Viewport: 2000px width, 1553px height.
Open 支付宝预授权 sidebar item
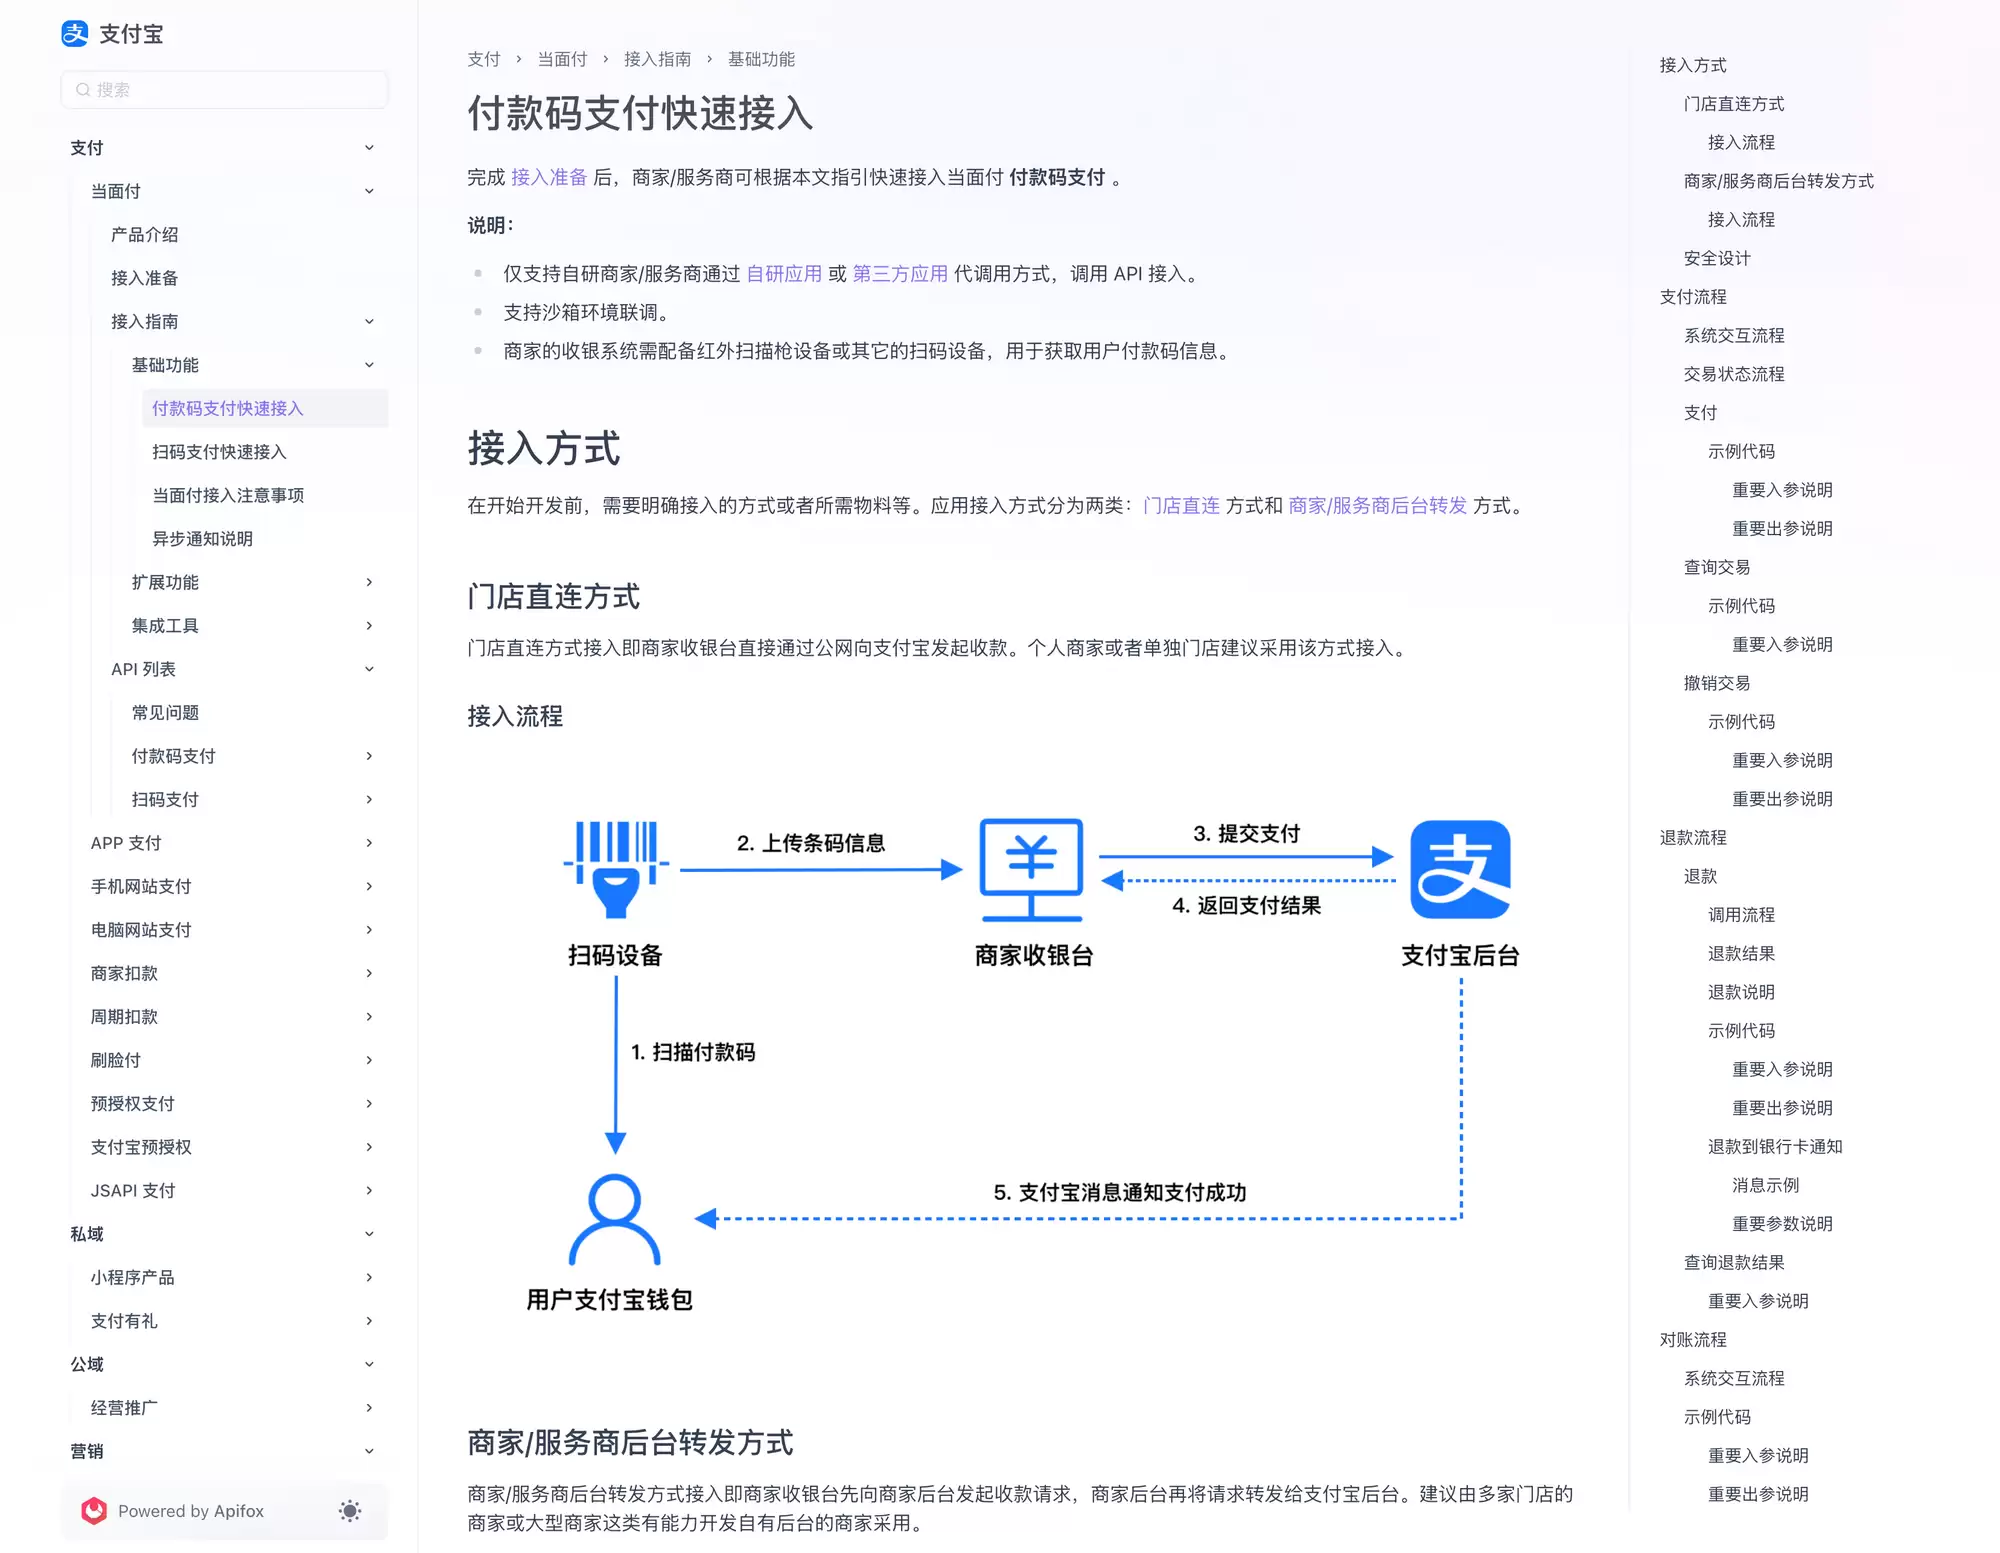click(x=141, y=1148)
